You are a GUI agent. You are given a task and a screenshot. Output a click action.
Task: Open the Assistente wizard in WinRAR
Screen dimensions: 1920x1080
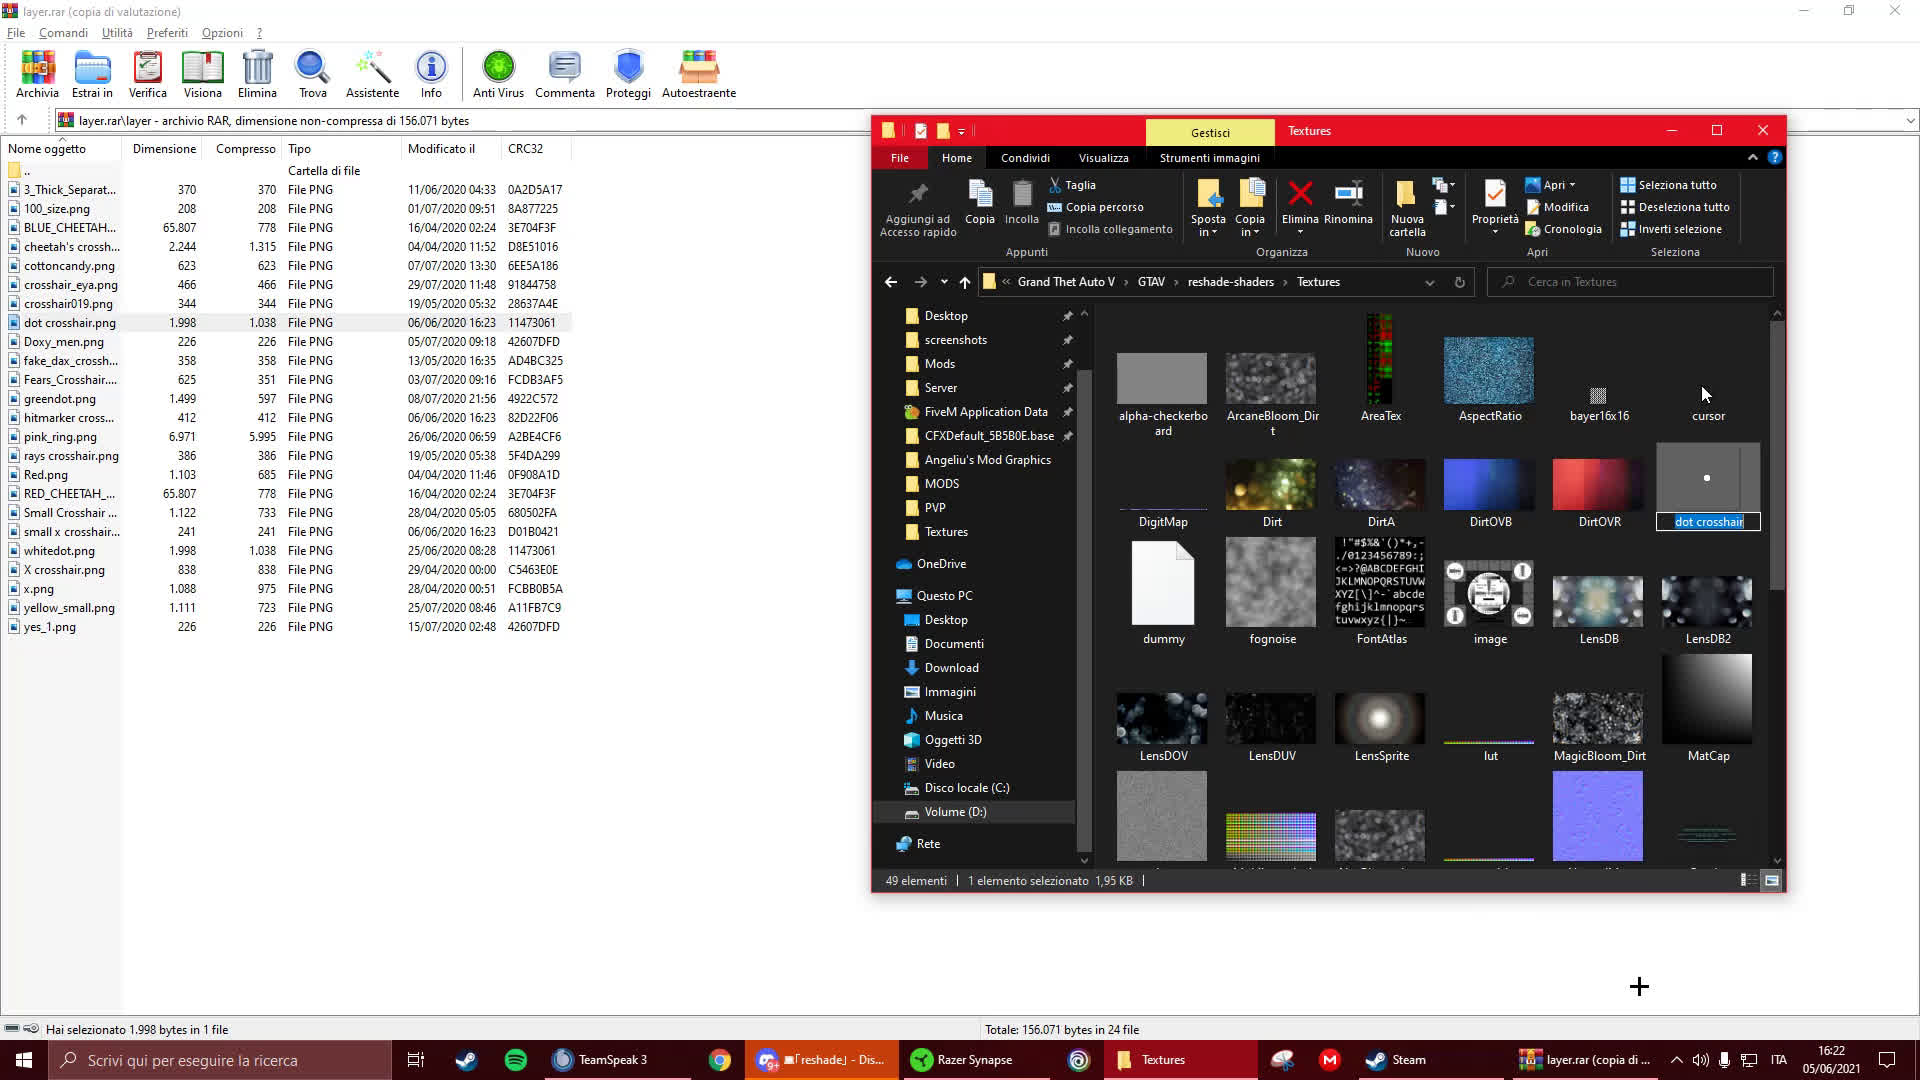point(371,70)
